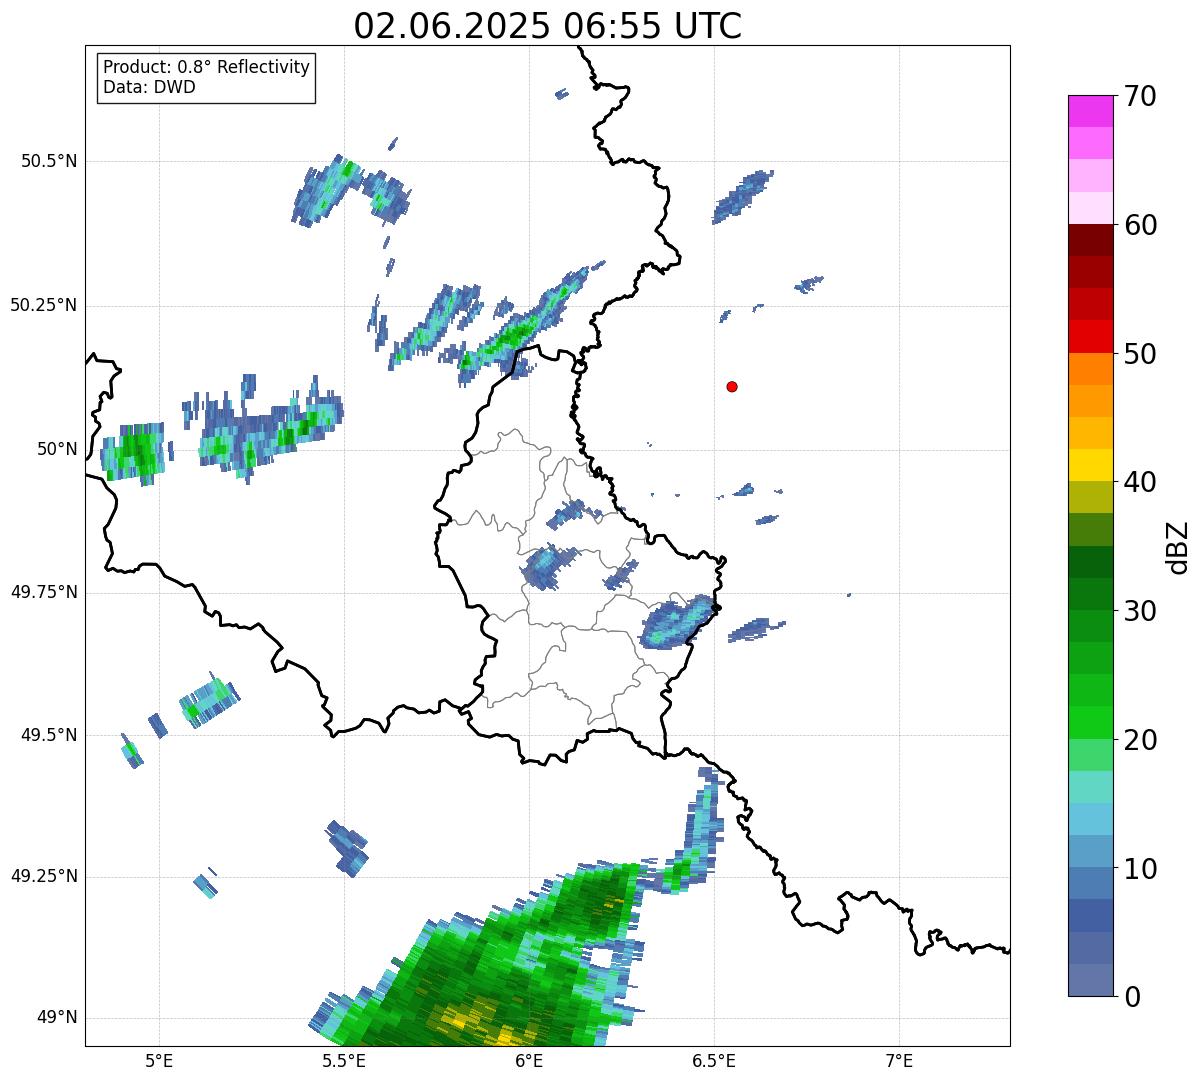Viewport: 1202px width, 1081px height.
Task: Click the Product: 0.8° Reflectivity label
Action: click(x=206, y=67)
